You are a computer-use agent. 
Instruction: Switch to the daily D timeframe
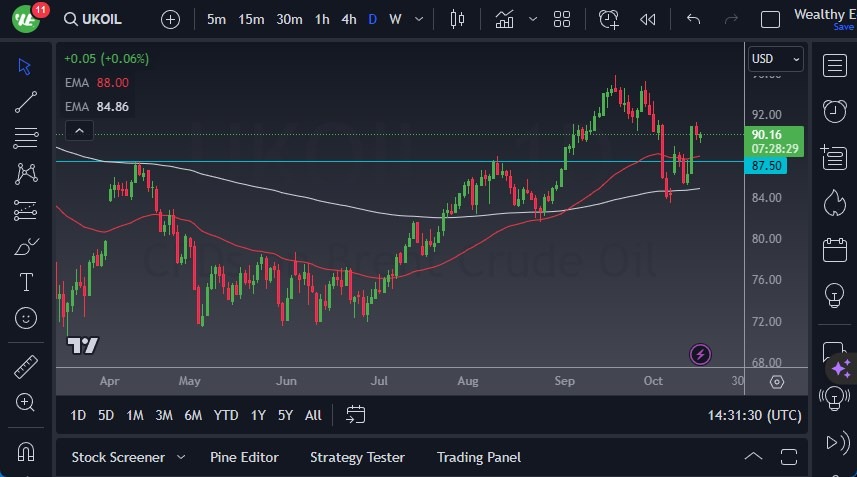[x=372, y=19]
